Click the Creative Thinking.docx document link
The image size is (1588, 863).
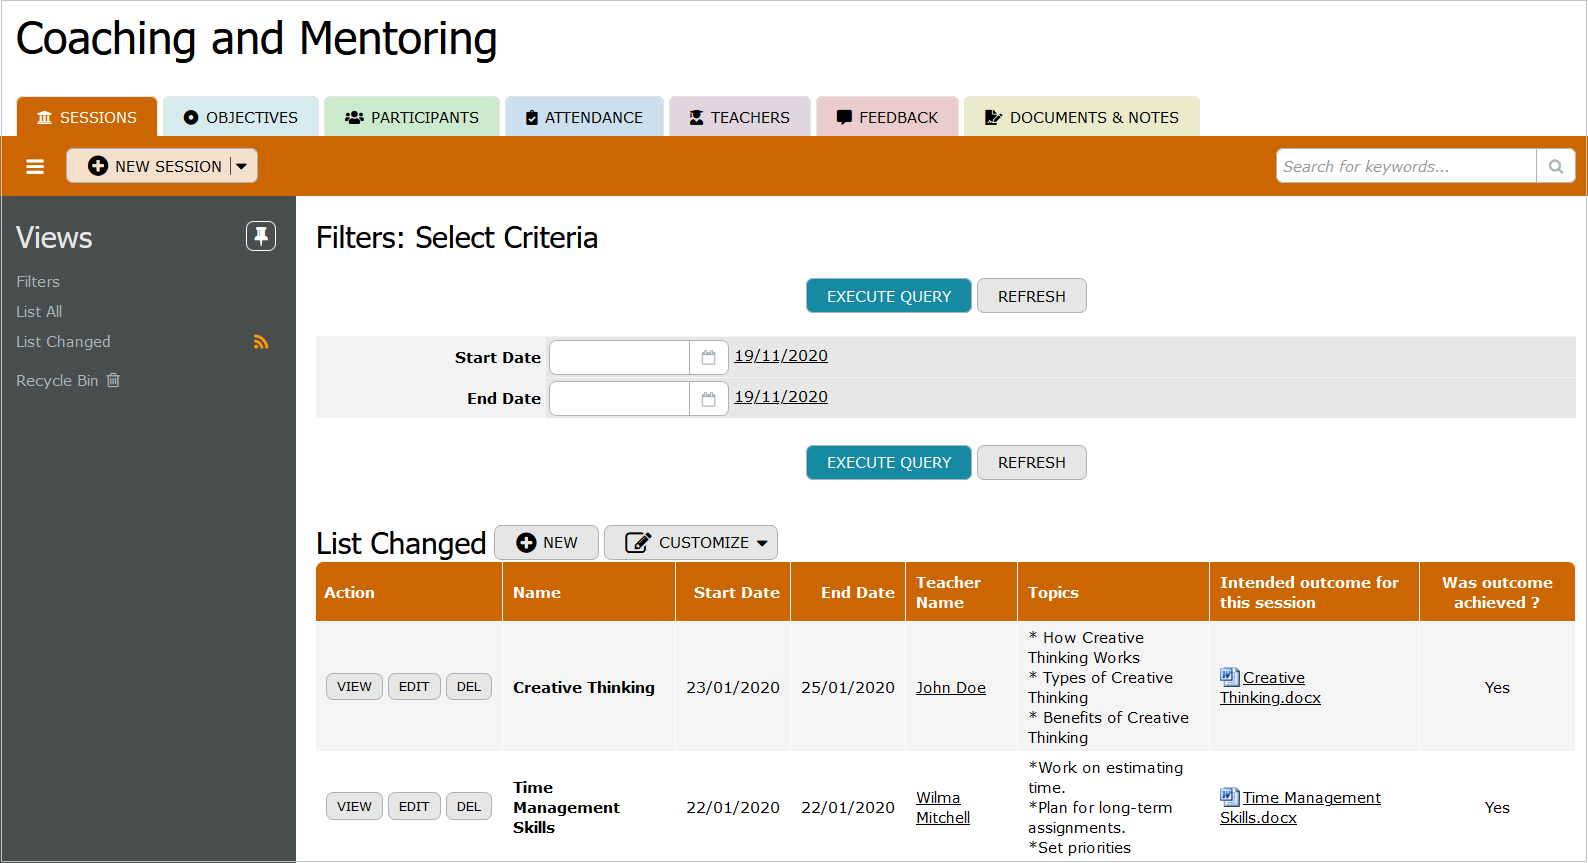point(1271,688)
